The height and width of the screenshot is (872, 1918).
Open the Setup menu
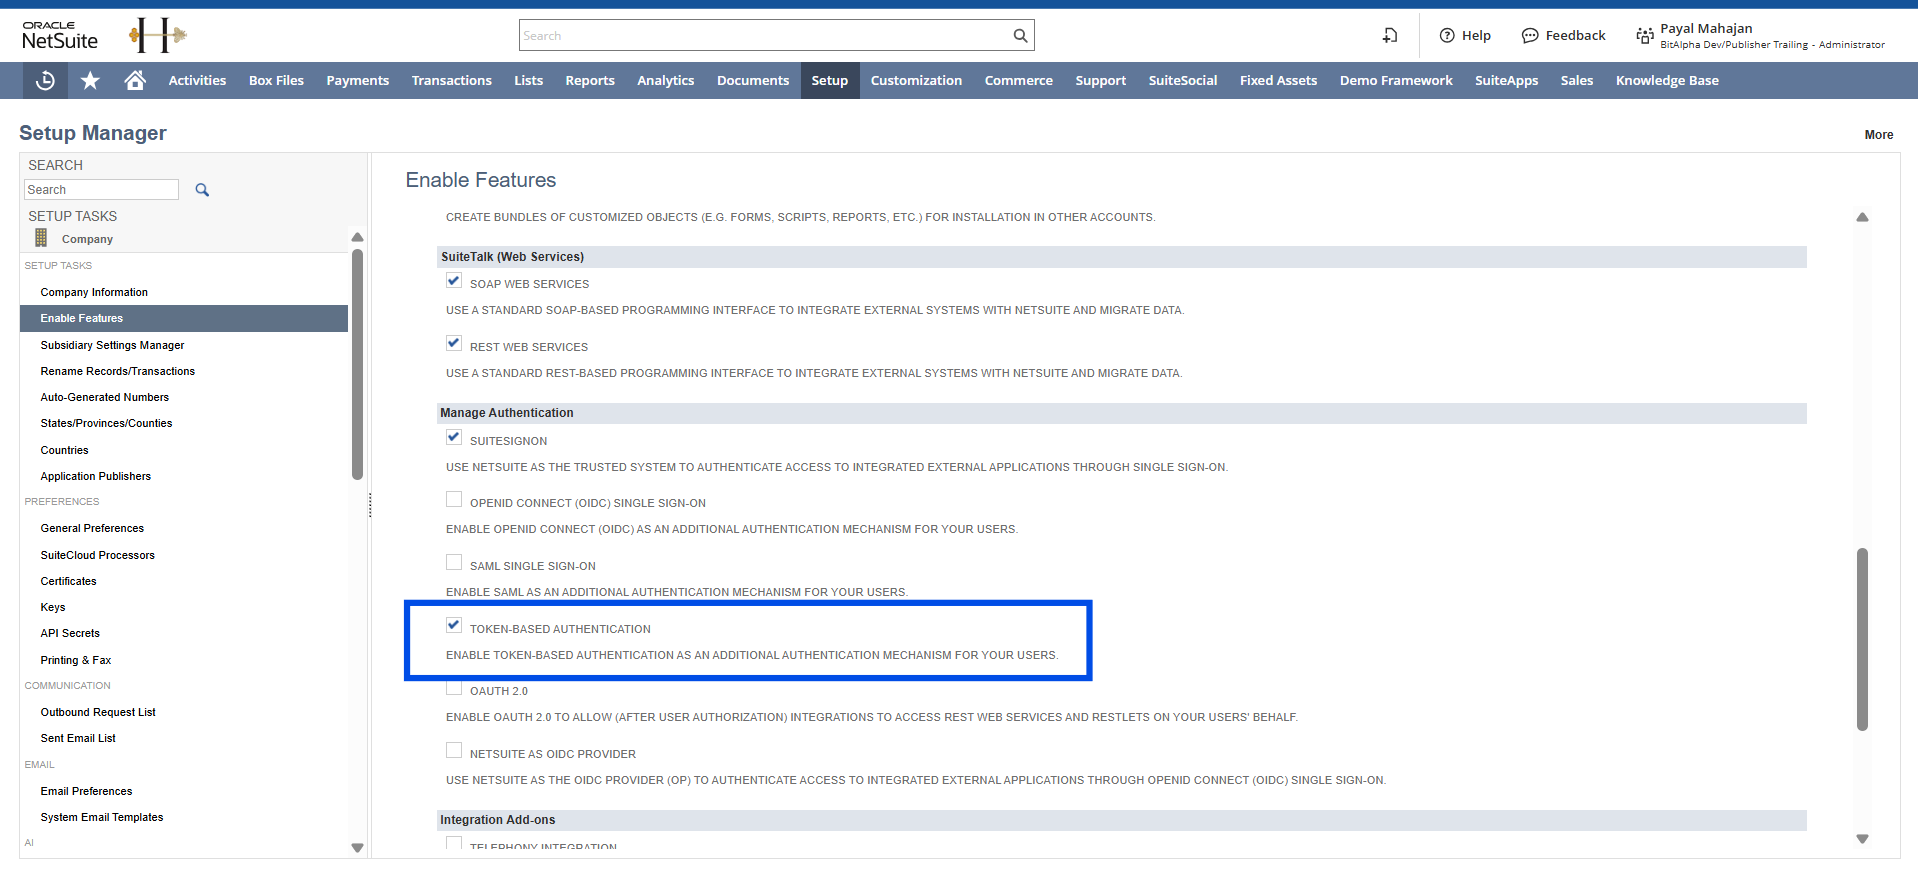click(x=830, y=81)
